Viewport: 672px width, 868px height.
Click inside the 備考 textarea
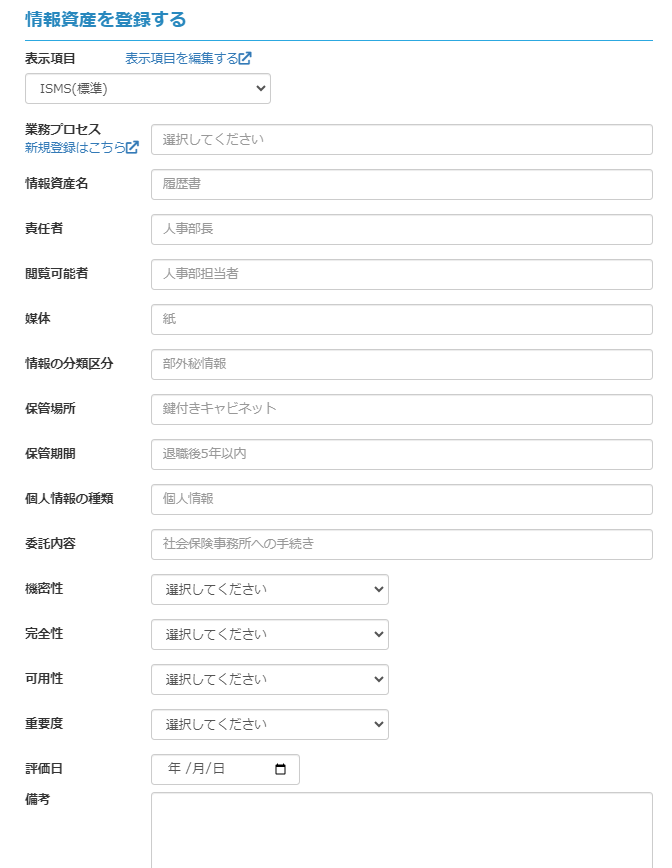click(x=401, y=830)
